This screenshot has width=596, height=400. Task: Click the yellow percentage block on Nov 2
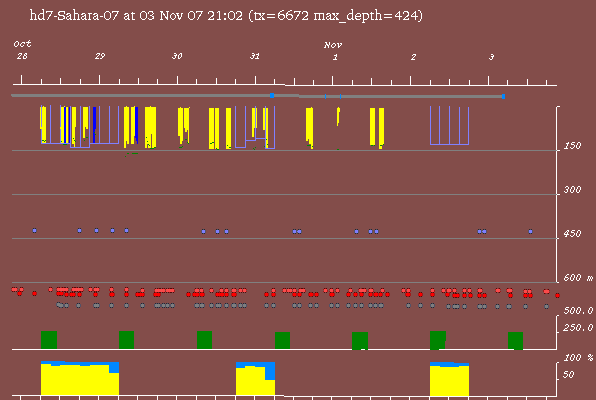(x=449, y=380)
